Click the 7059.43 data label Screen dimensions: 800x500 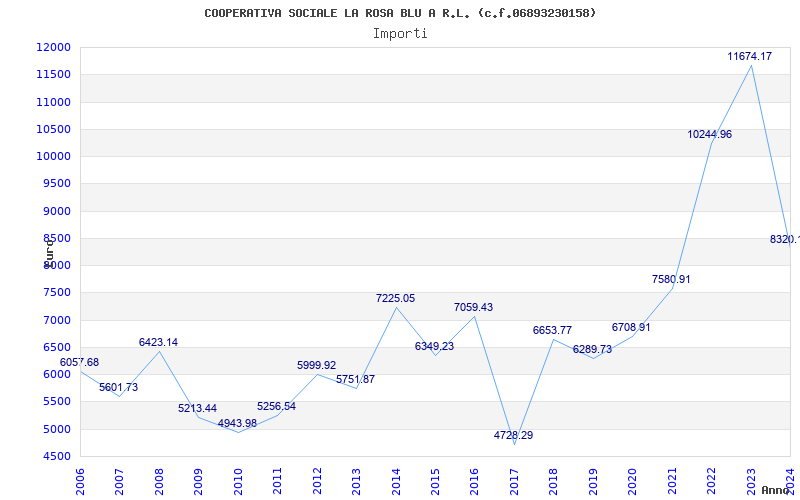[473, 308]
